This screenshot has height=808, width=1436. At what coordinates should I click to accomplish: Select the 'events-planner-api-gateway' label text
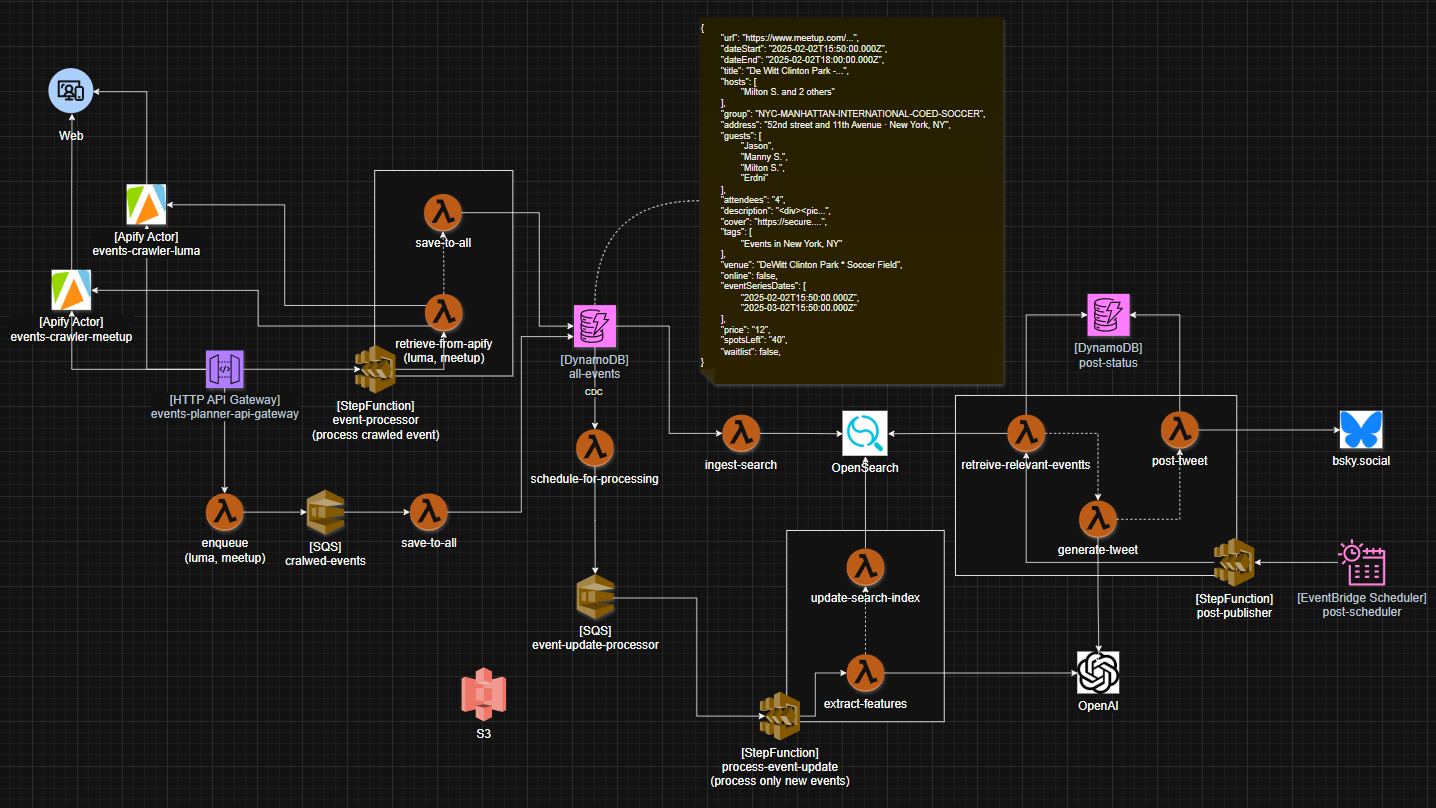coord(225,414)
